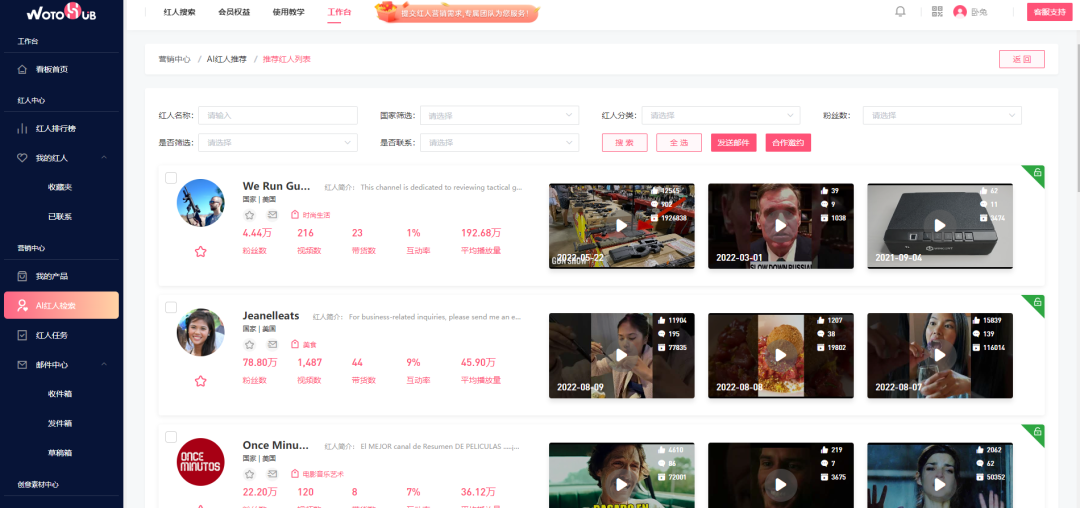Play the 2022-03-01 video
The height and width of the screenshot is (508, 1080).
click(780, 226)
